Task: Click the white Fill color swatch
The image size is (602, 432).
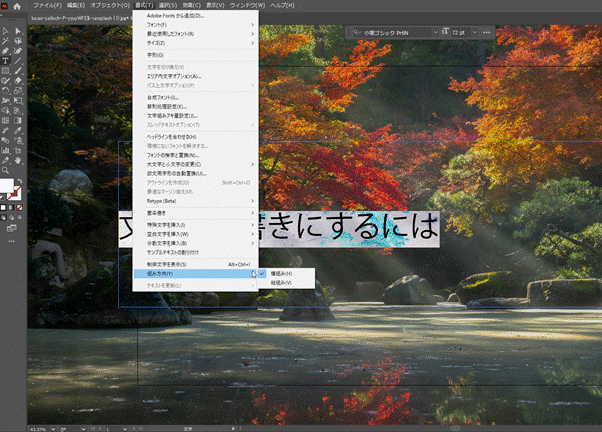Action: click(7, 186)
